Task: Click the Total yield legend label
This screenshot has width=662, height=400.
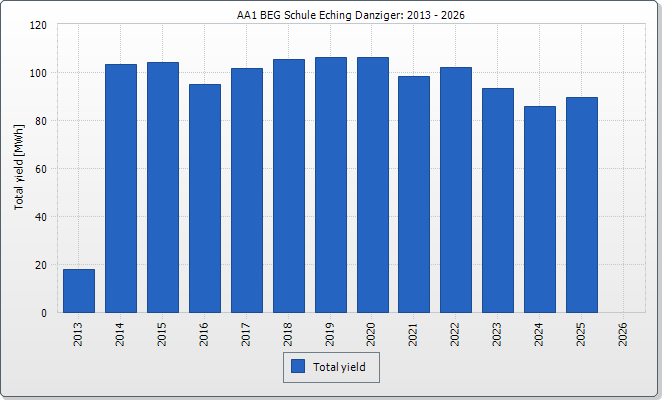Action: click(339, 367)
